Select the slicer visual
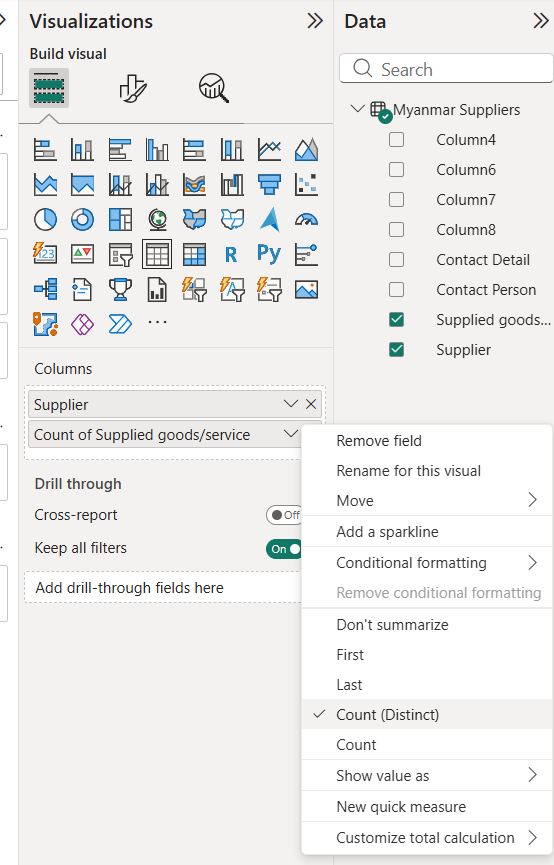 (120, 254)
